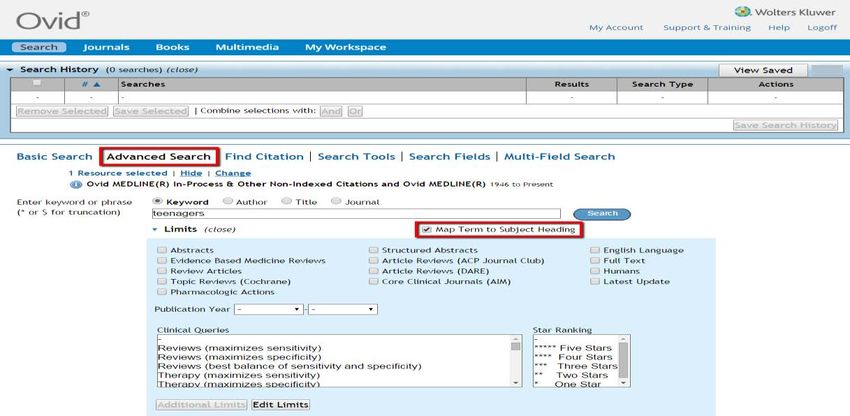Click the Ovid logo
The width and height of the screenshot is (850, 416).
click(x=53, y=21)
